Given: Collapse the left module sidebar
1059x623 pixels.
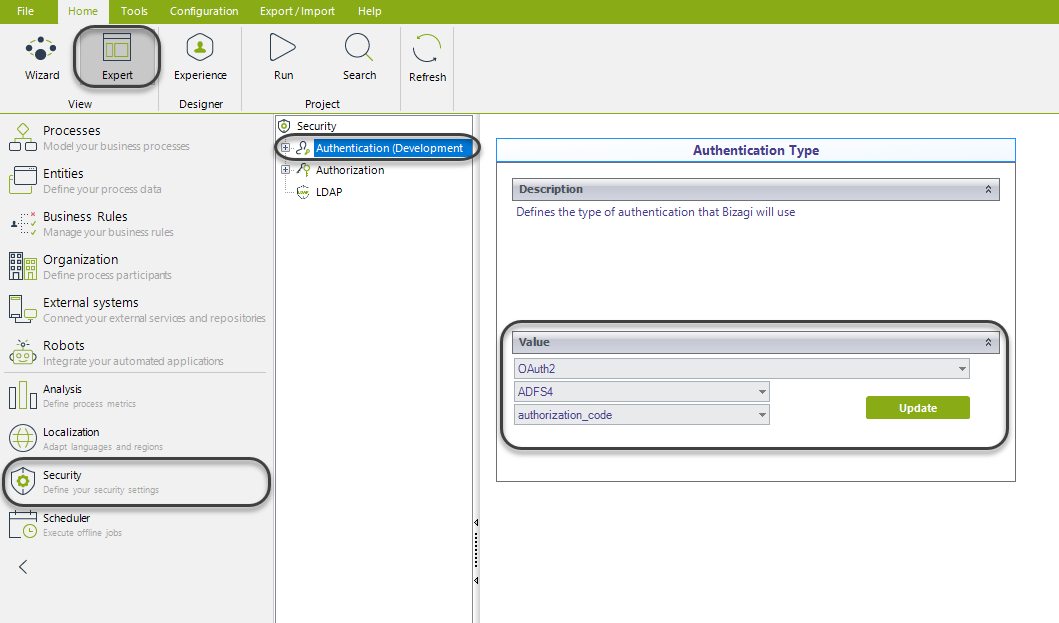Looking at the screenshot, I should [23, 567].
